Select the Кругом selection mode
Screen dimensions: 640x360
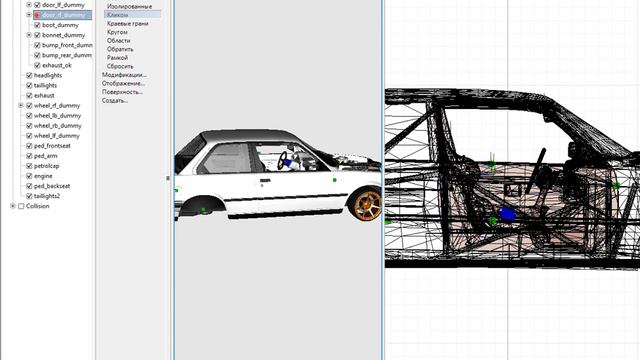click(117, 32)
